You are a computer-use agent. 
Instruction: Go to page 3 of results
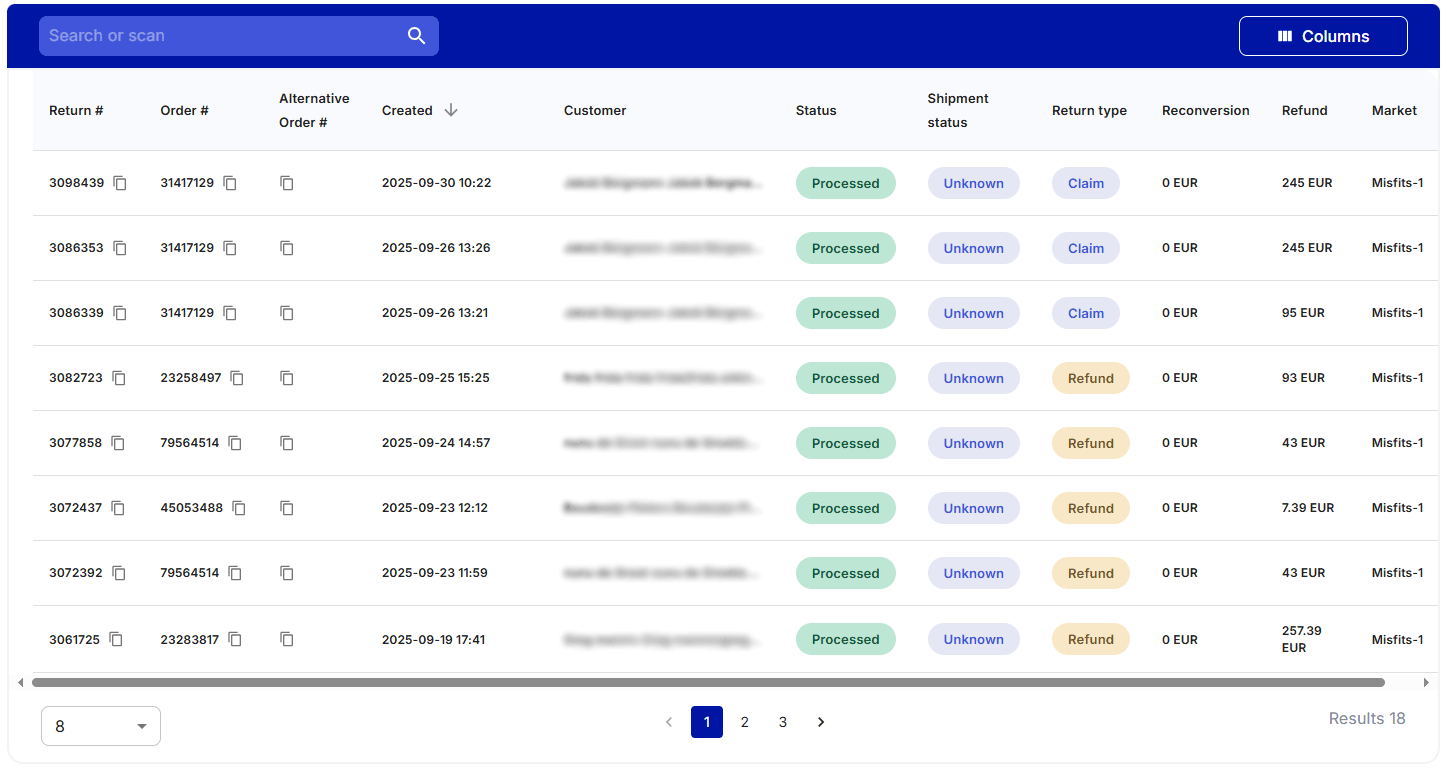tap(783, 722)
